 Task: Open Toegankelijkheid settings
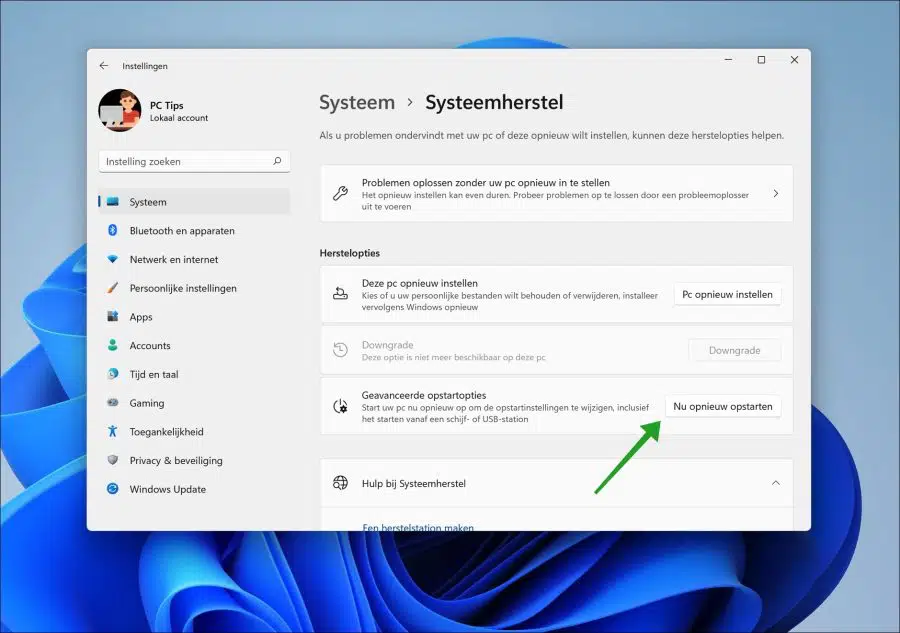tap(194, 432)
